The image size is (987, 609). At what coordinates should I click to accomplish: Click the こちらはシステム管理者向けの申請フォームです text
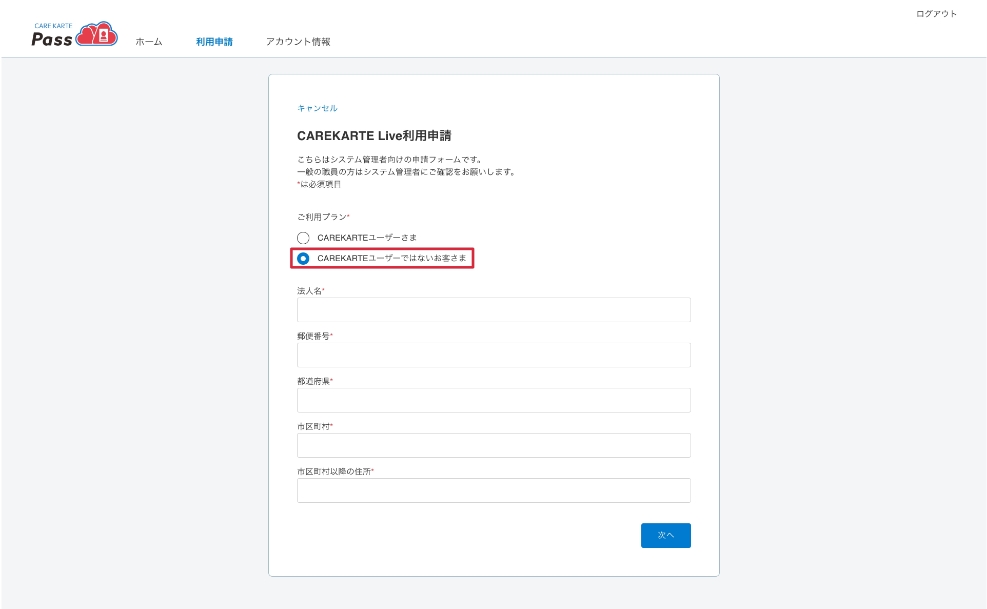tap(389, 159)
